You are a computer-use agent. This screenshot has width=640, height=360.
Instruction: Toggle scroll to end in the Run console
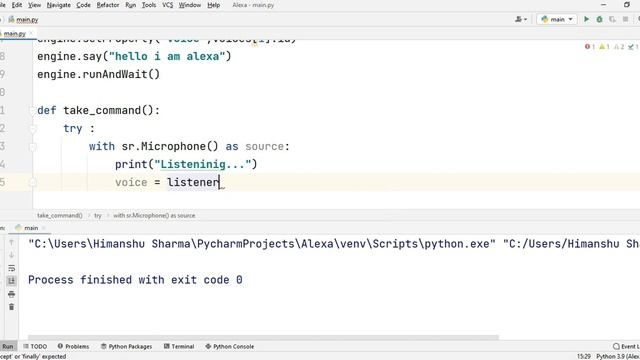[11, 281]
